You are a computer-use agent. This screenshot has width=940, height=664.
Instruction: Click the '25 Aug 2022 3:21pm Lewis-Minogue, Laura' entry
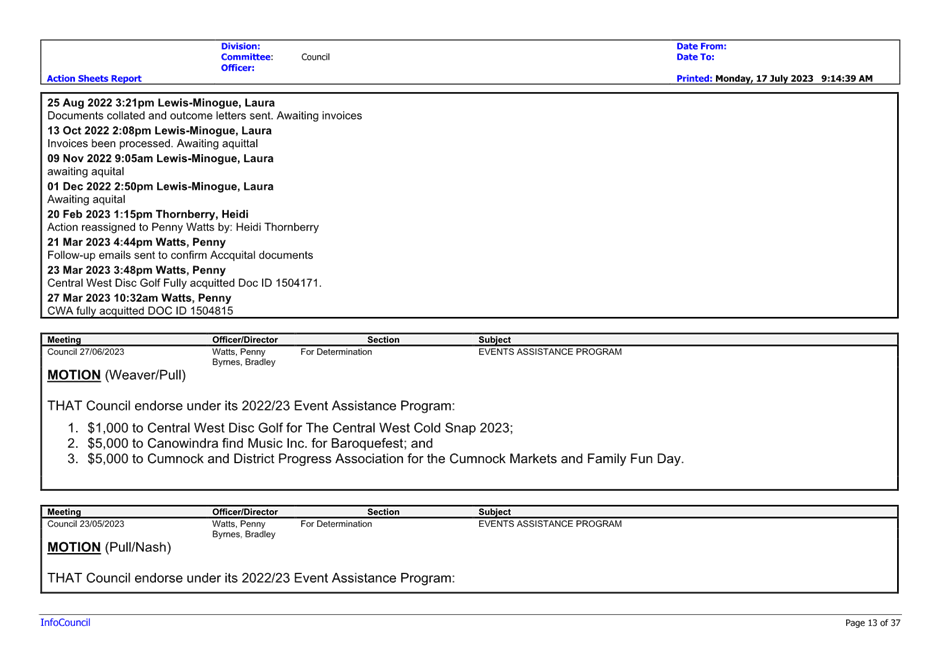click(x=161, y=102)
